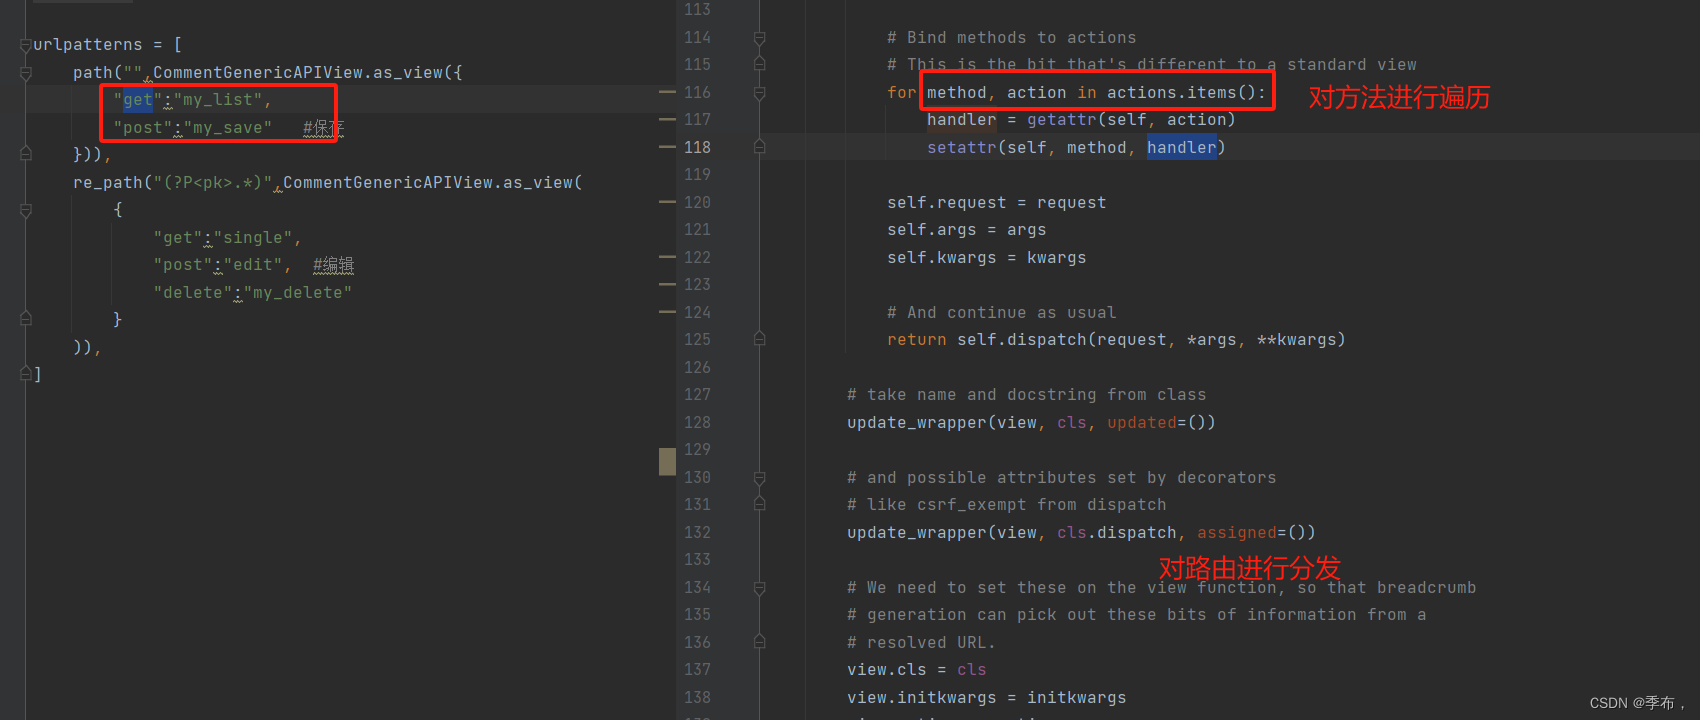This screenshot has height=720, width=1700.
Task: Click line number 118 in the gutter
Action: pos(697,147)
